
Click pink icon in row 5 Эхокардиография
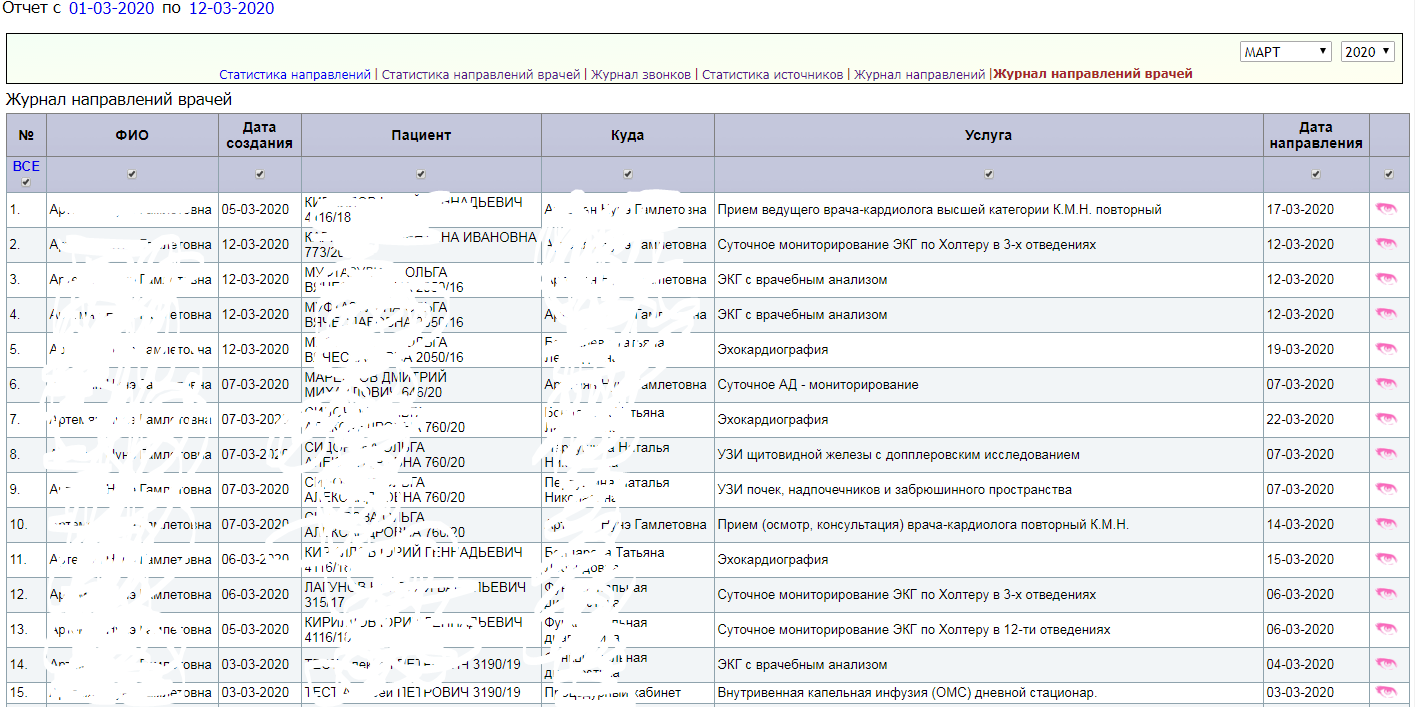pos(1385,350)
